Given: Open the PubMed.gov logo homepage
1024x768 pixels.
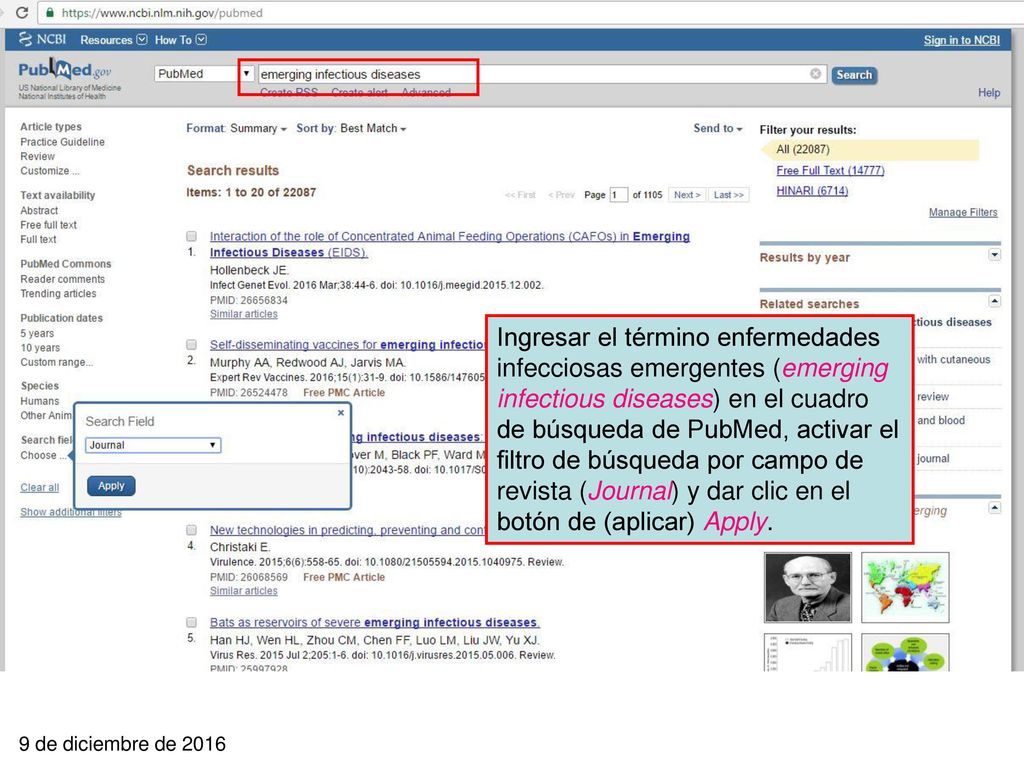Looking at the screenshot, I should tap(65, 69).
